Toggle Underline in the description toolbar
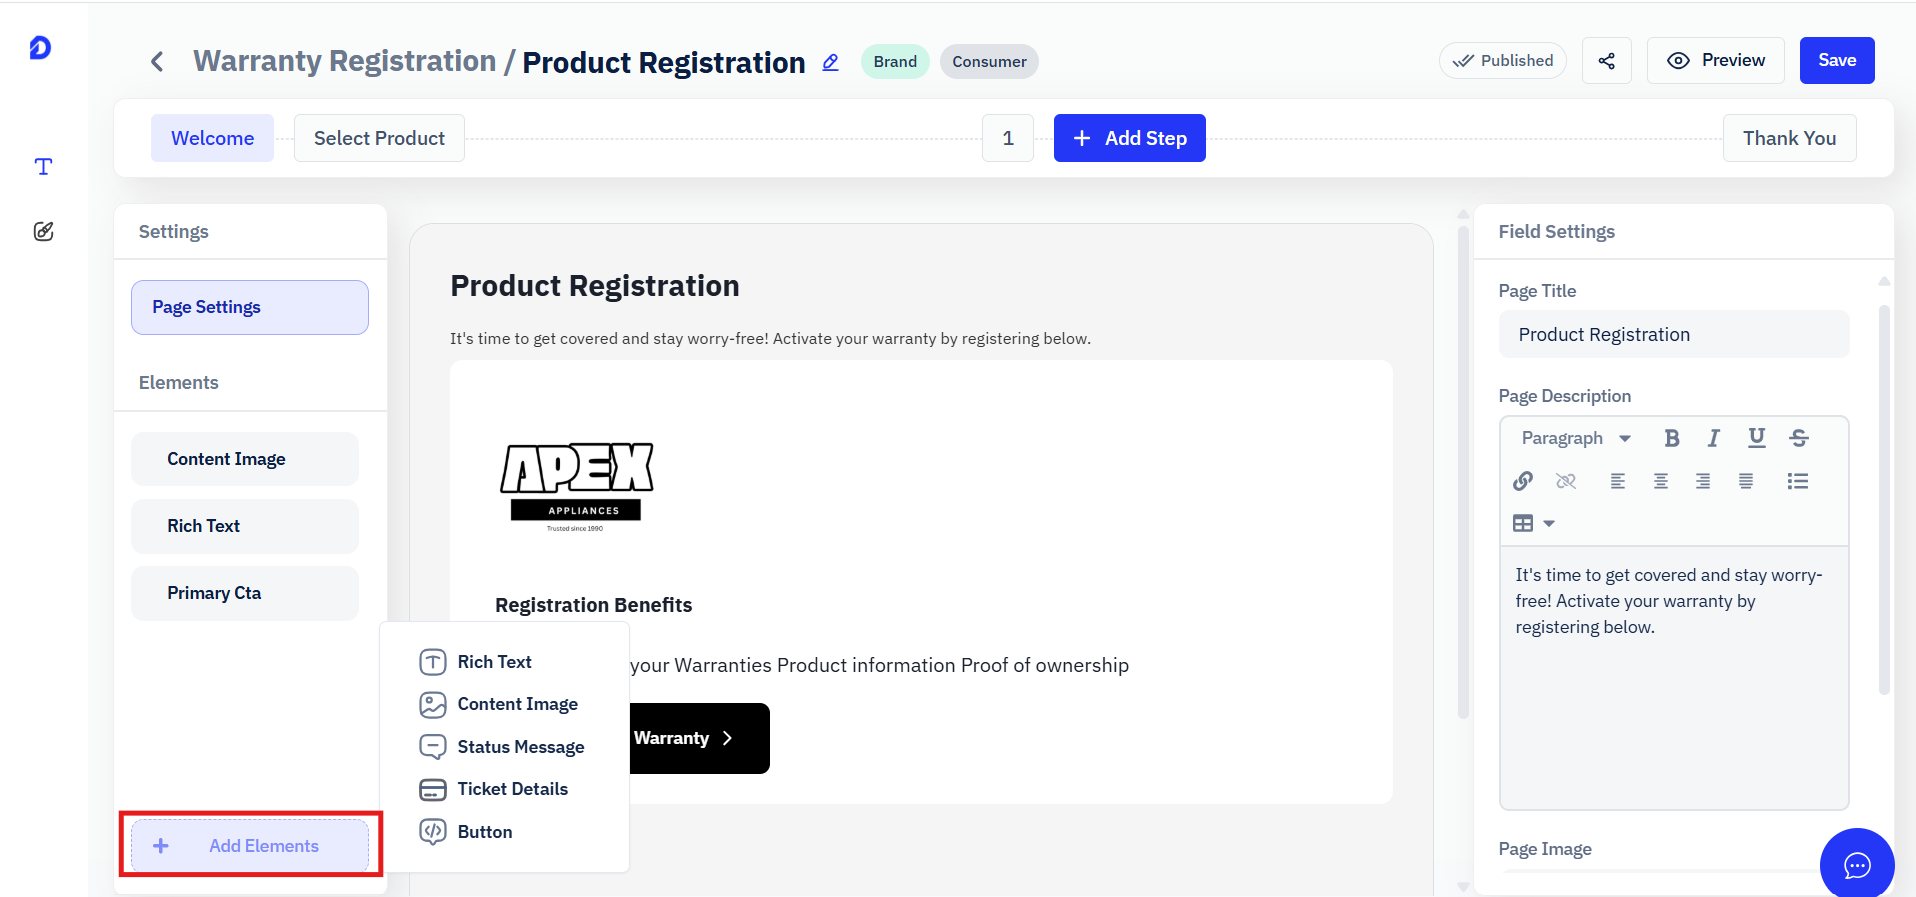The image size is (1916, 897). click(x=1756, y=438)
